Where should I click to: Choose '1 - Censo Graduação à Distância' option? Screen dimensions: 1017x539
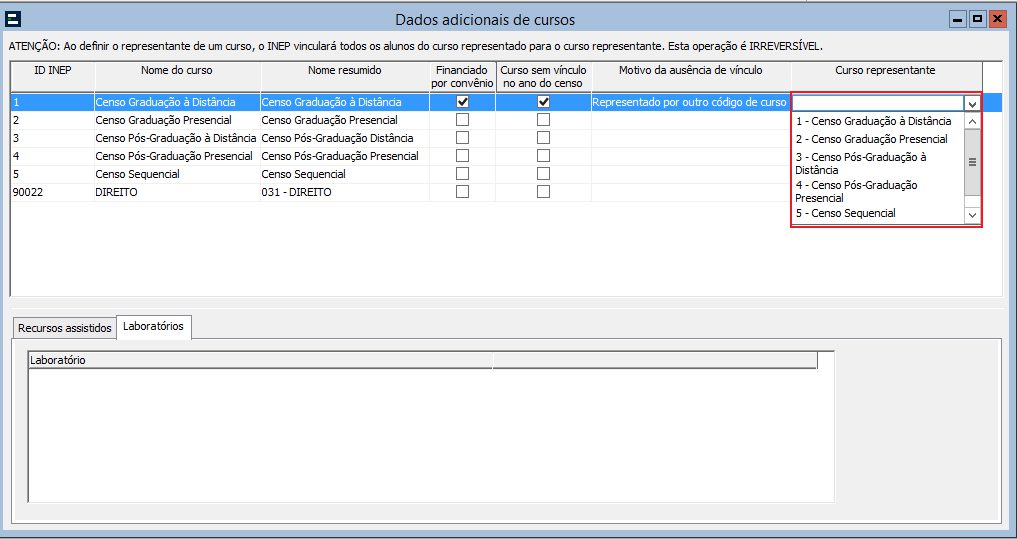click(x=874, y=121)
